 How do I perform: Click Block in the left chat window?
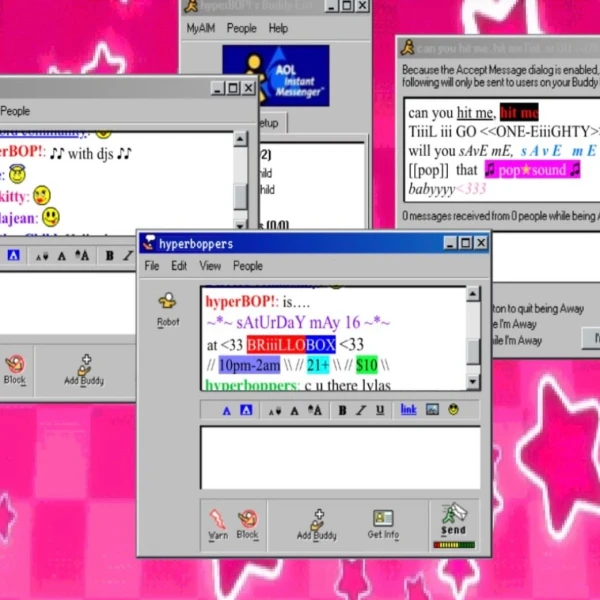click(15, 369)
